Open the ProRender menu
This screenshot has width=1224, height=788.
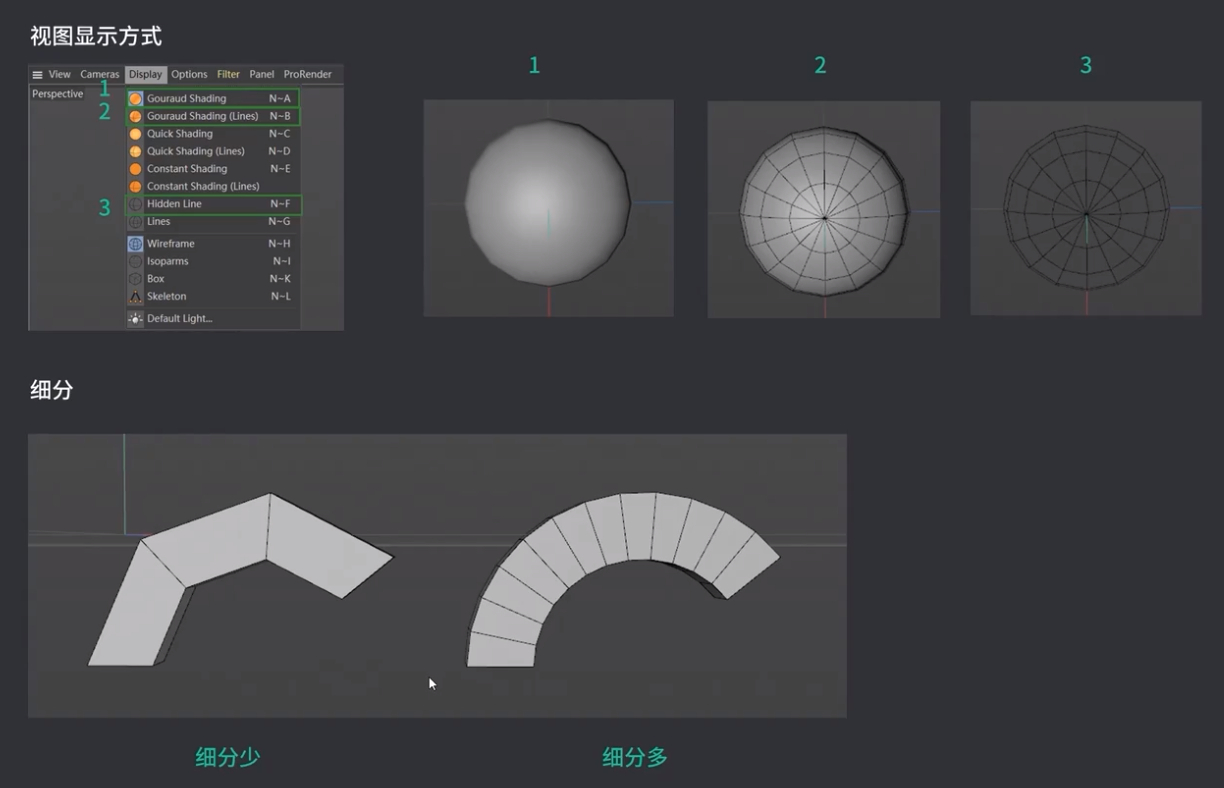[x=308, y=75]
